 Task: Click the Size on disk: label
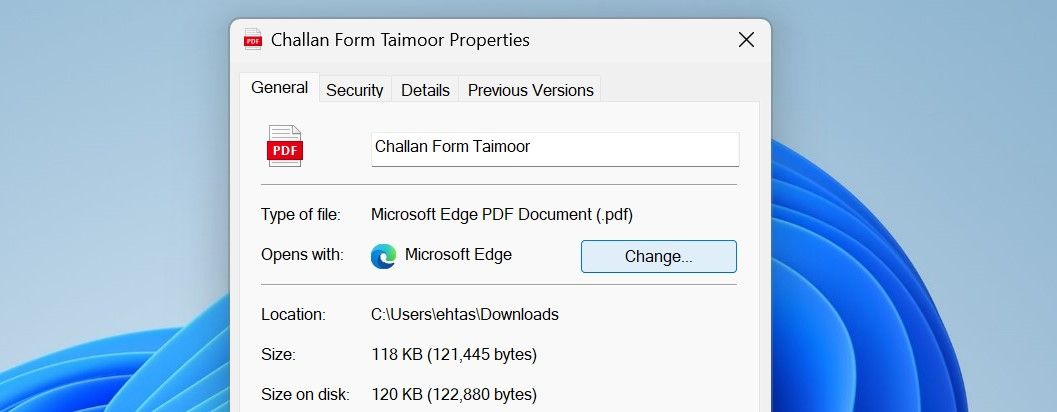305,394
